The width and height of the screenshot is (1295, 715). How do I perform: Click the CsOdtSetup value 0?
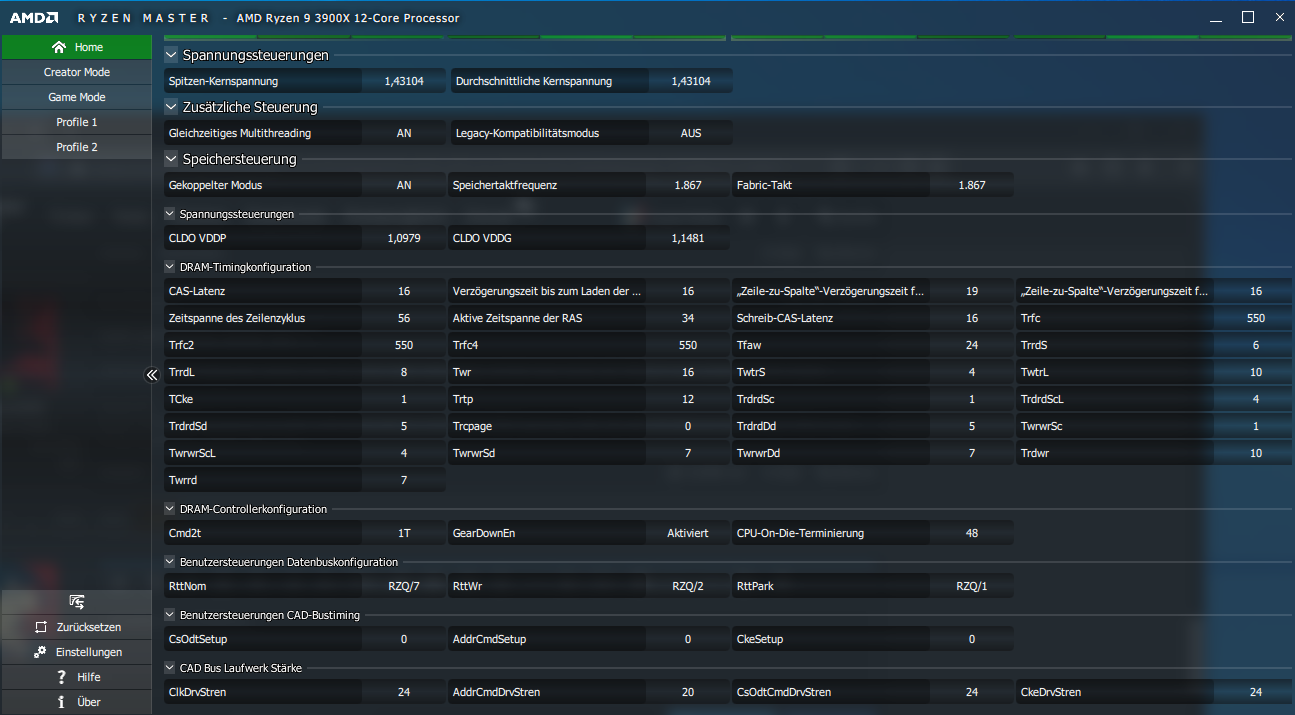[404, 639]
